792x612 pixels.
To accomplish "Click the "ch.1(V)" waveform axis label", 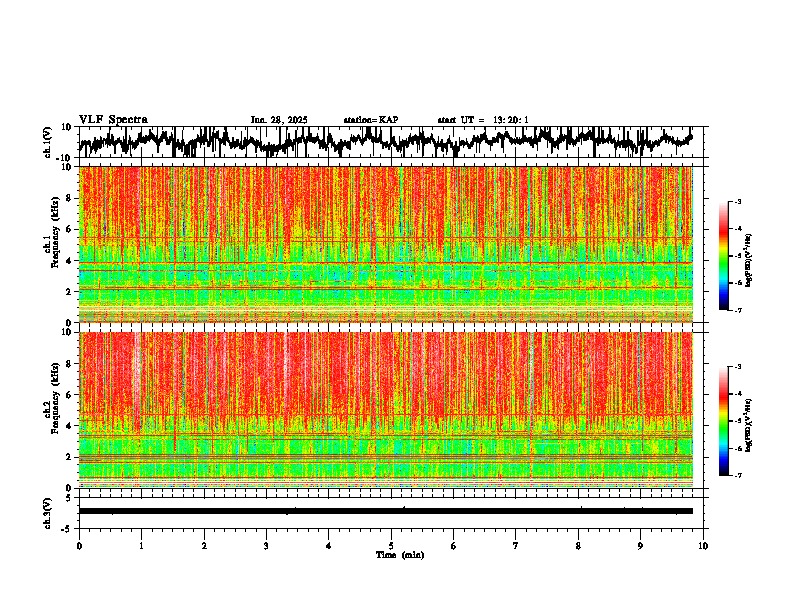I will pos(48,142).
